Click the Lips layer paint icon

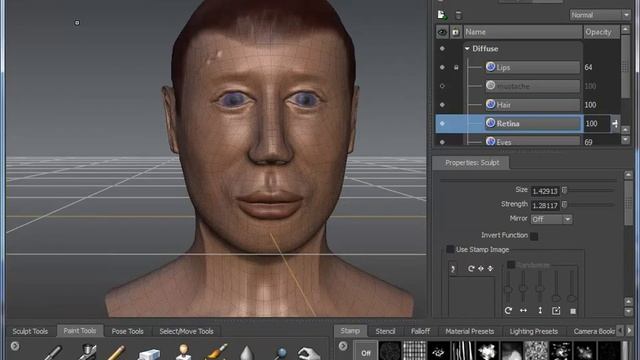point(491,67)
